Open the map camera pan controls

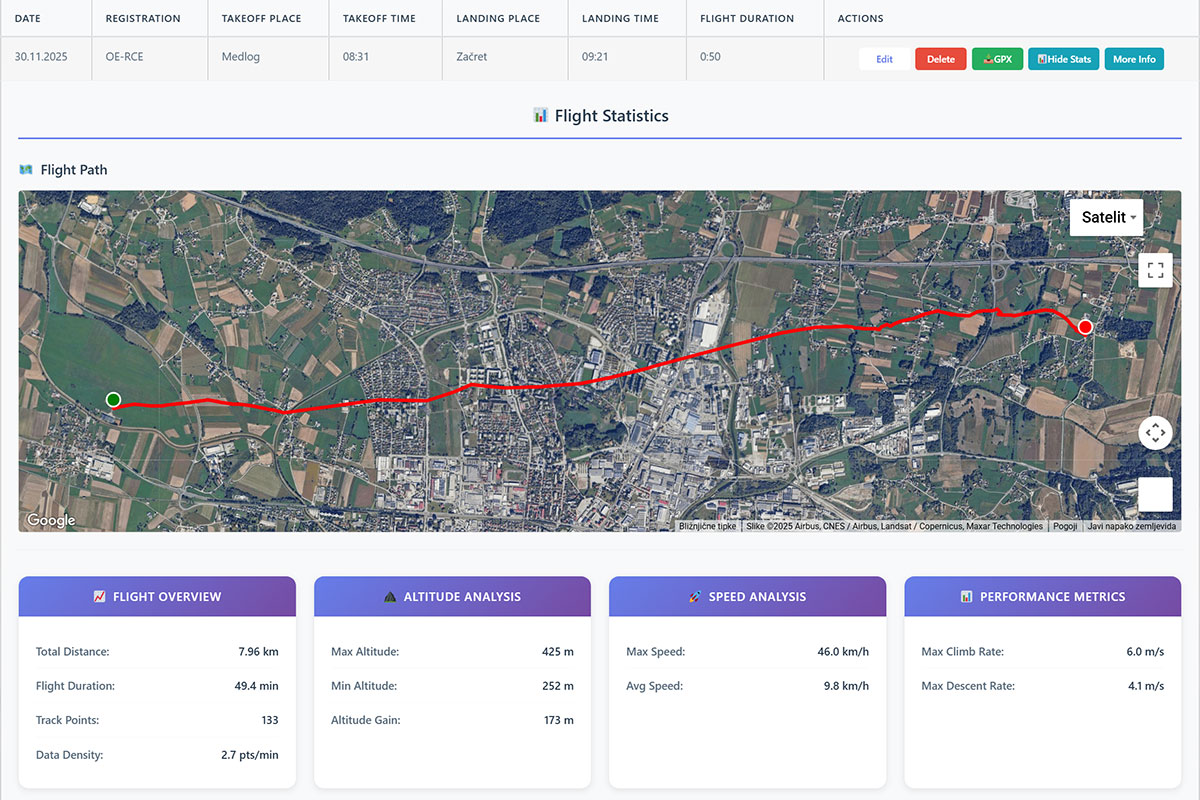1155,433
